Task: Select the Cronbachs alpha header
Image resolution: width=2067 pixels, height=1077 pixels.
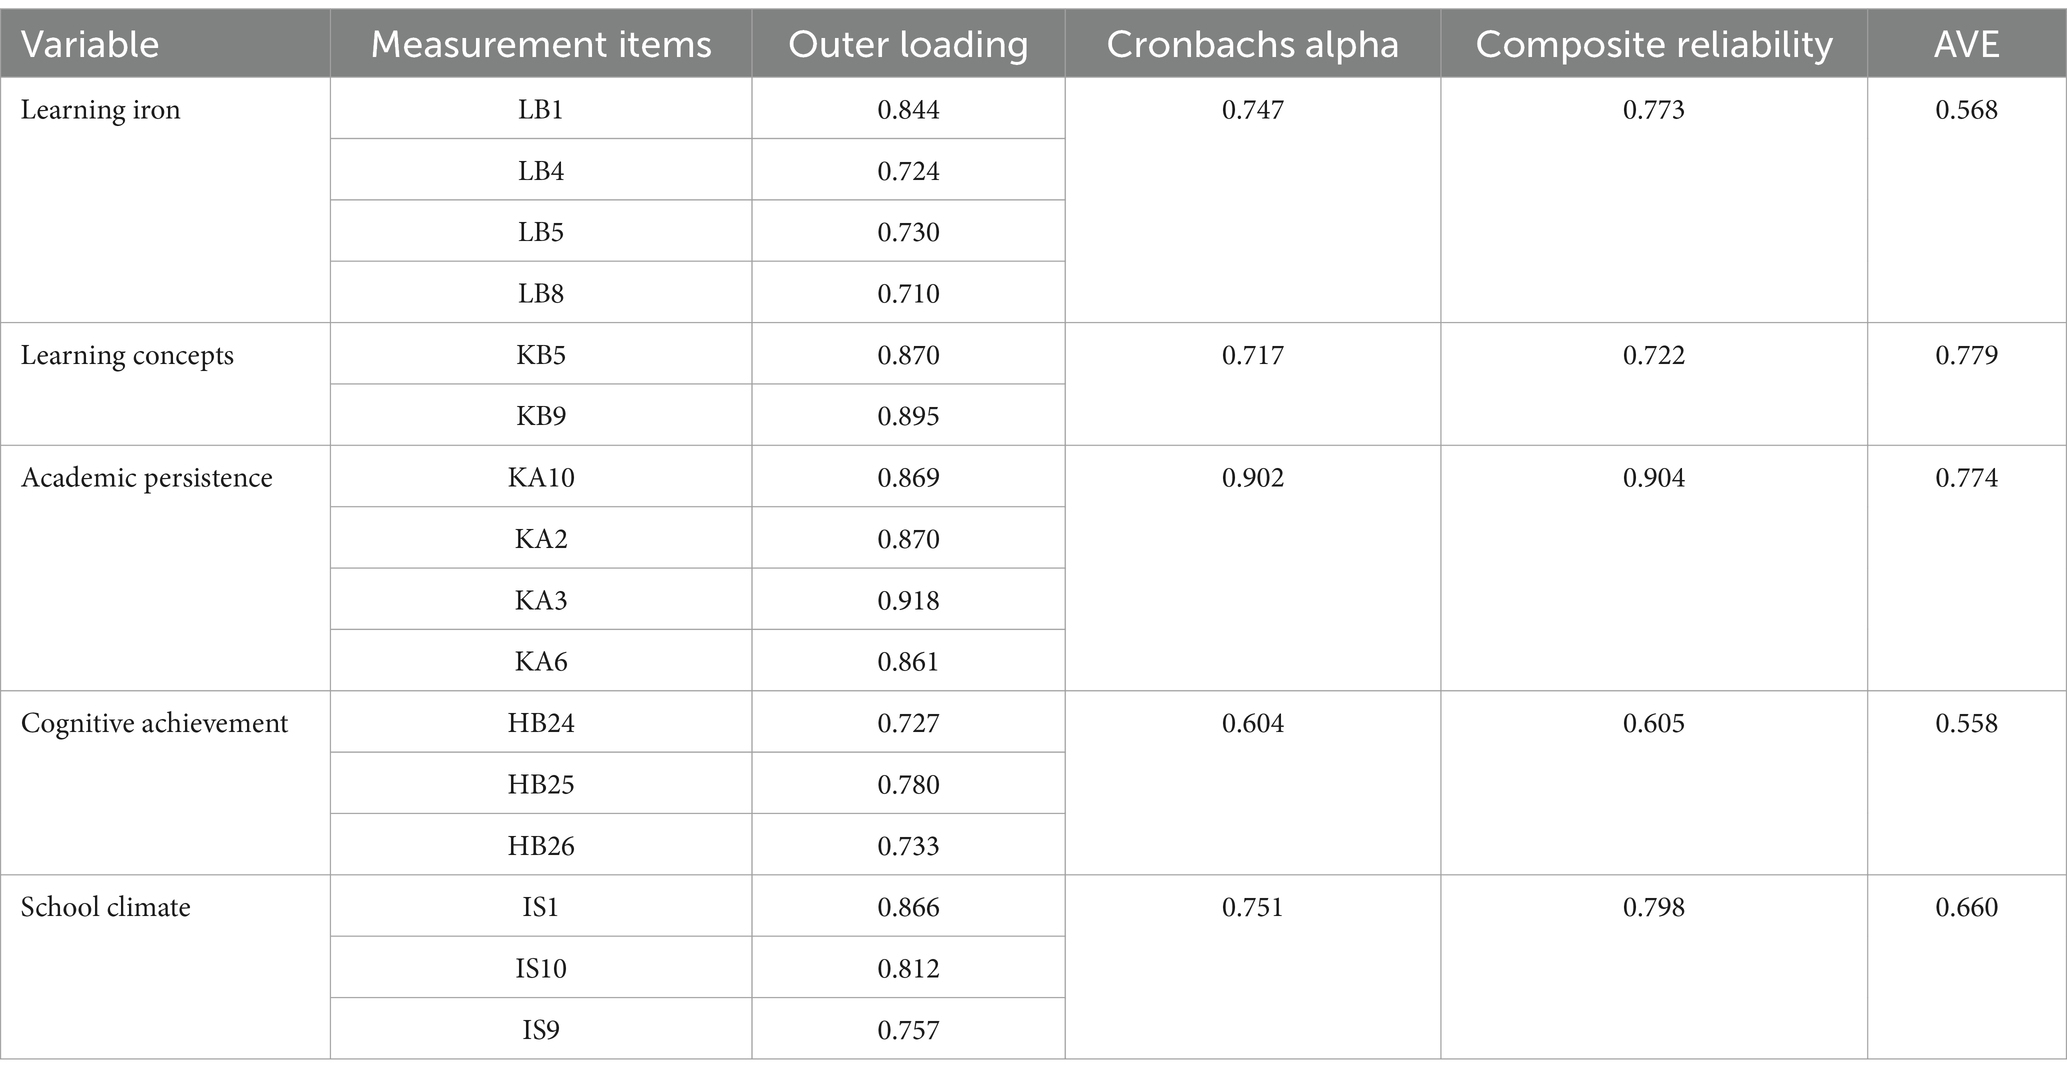Action: pyautogui.click(x=1252, y=44)
